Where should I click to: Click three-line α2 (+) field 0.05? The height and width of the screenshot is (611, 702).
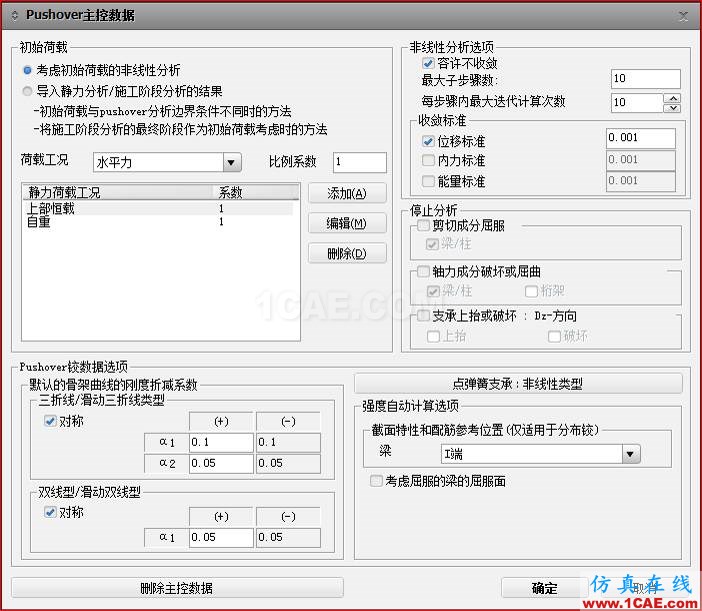221,463
